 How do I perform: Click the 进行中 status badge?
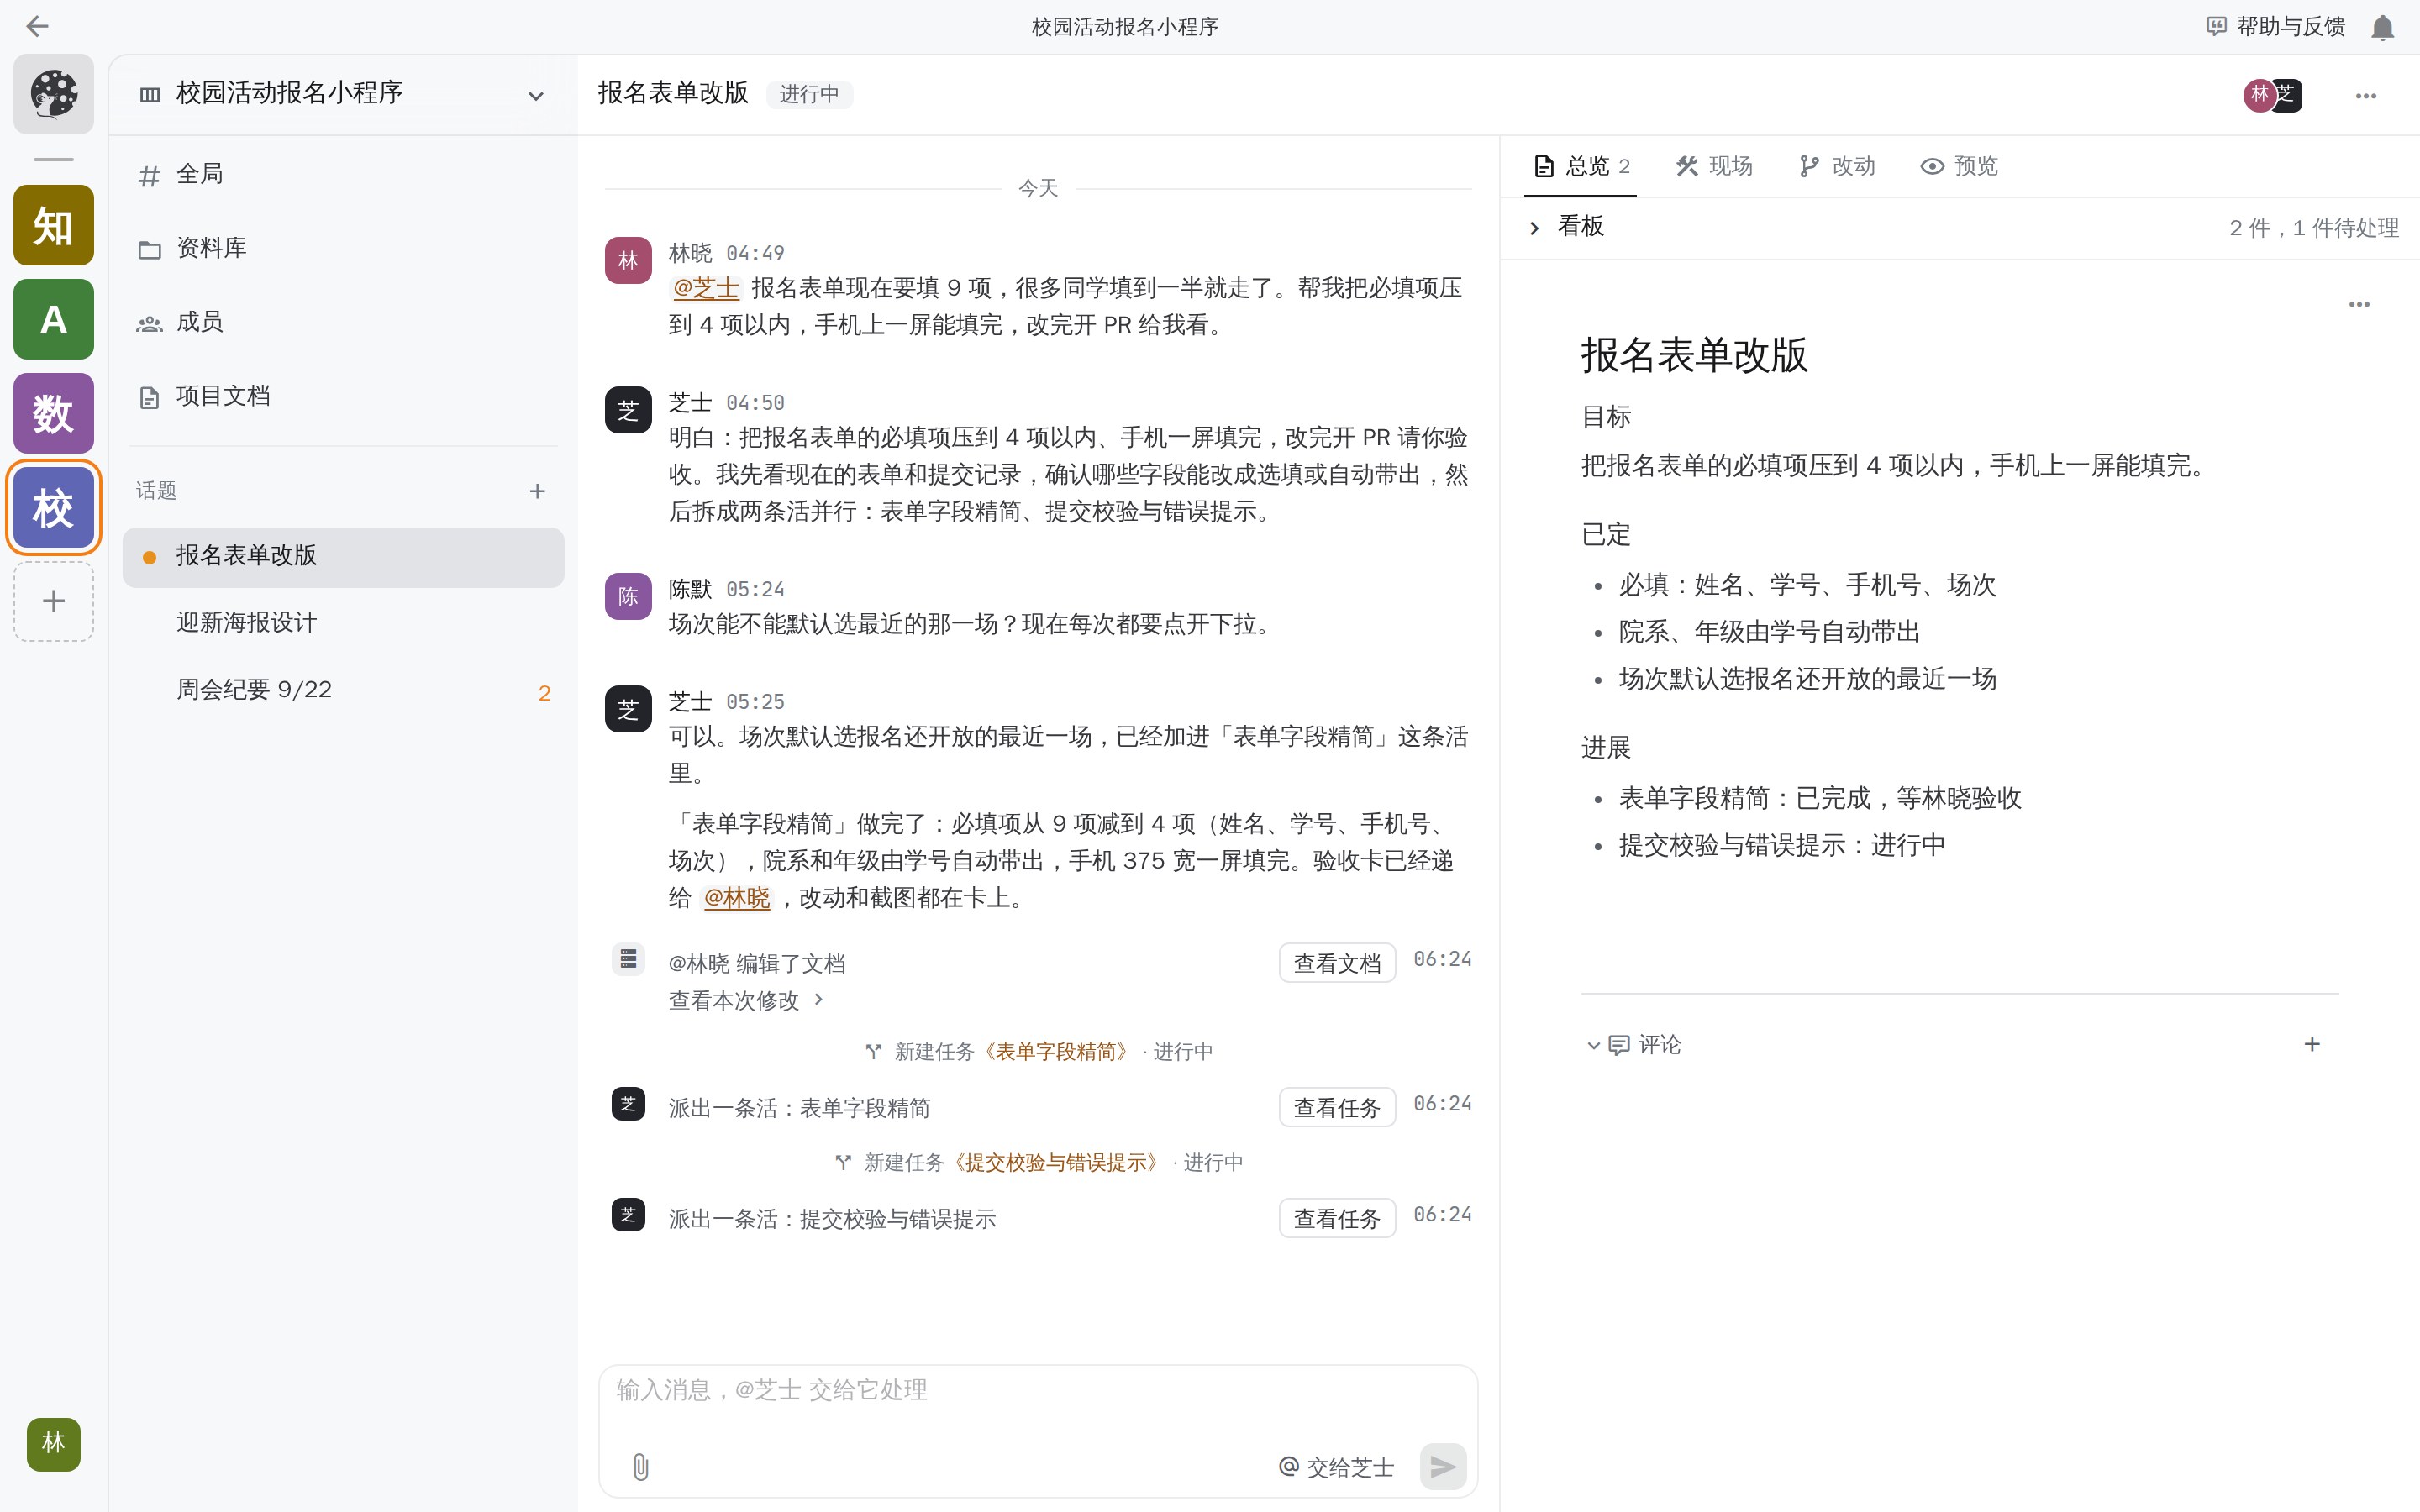tap(809, 94)
